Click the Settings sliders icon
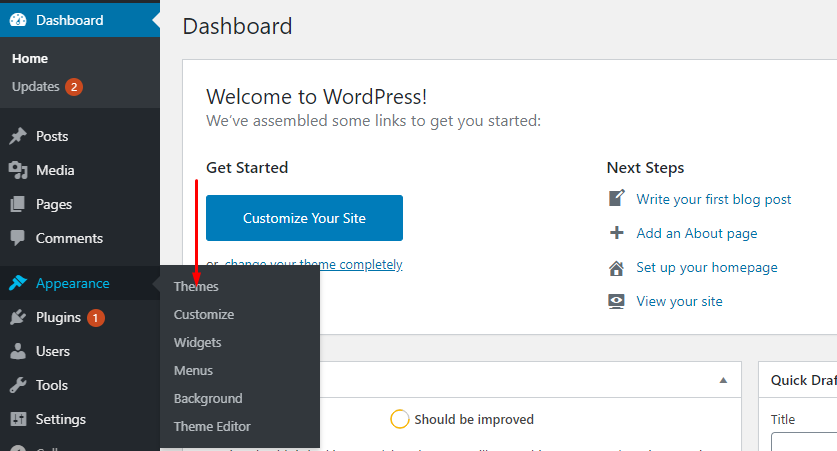837x451 pixels. (x=18, y=419)
